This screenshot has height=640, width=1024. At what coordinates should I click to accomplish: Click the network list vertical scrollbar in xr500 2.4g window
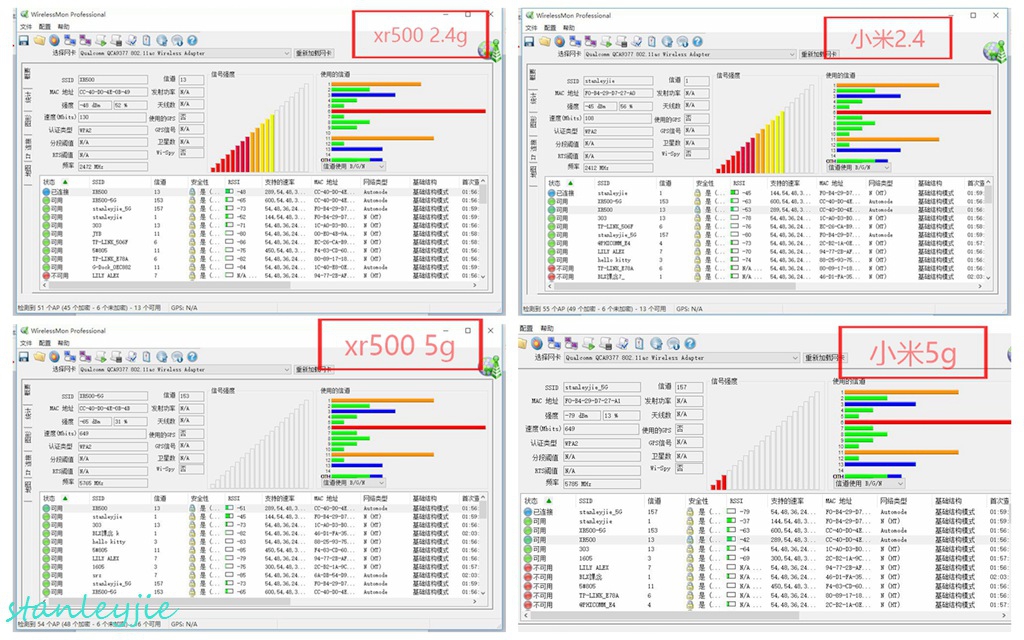[483, 229]
